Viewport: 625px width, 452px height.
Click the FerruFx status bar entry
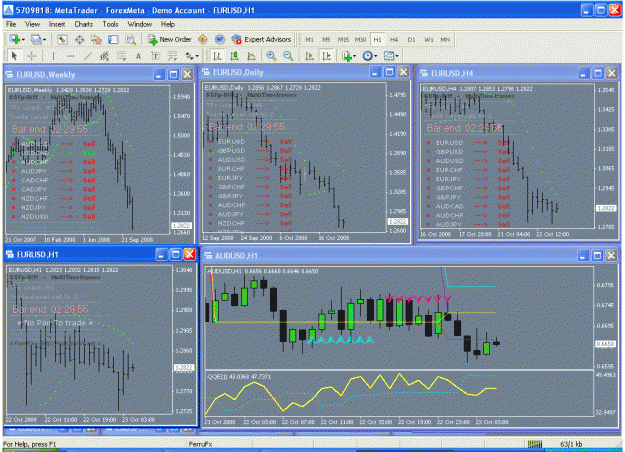pyautogui.click(x=200, y=444)
